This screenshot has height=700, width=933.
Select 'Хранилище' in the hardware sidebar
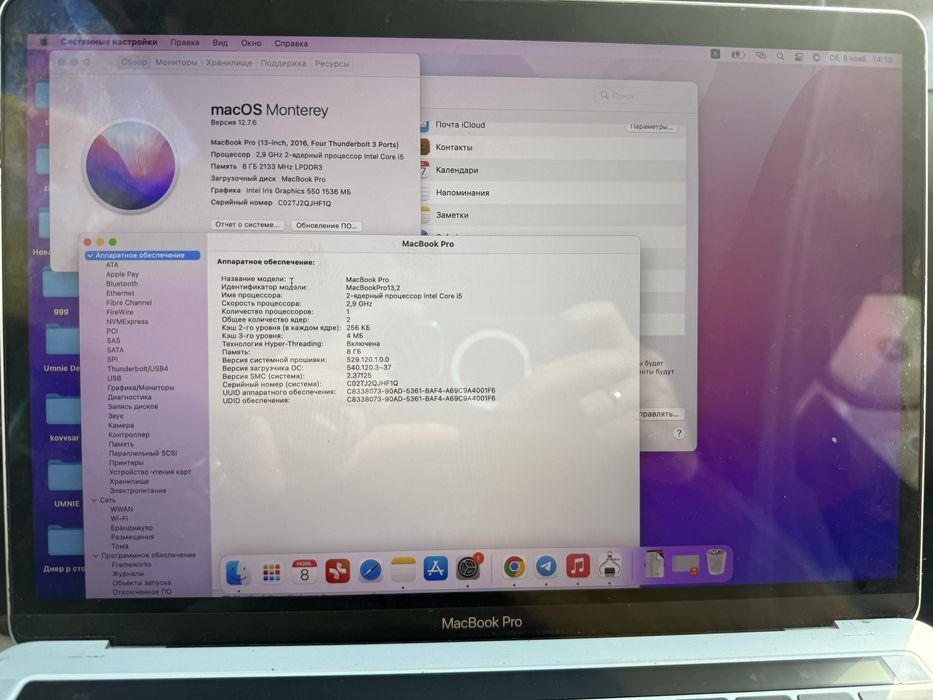129,481
